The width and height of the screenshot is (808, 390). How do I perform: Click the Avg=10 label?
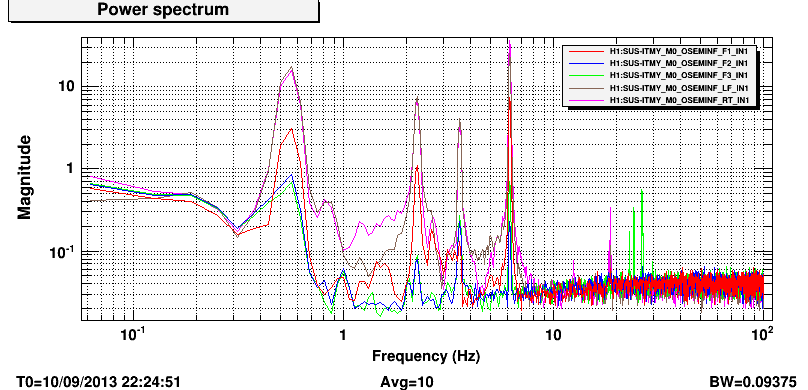click(x=407, y=382)
